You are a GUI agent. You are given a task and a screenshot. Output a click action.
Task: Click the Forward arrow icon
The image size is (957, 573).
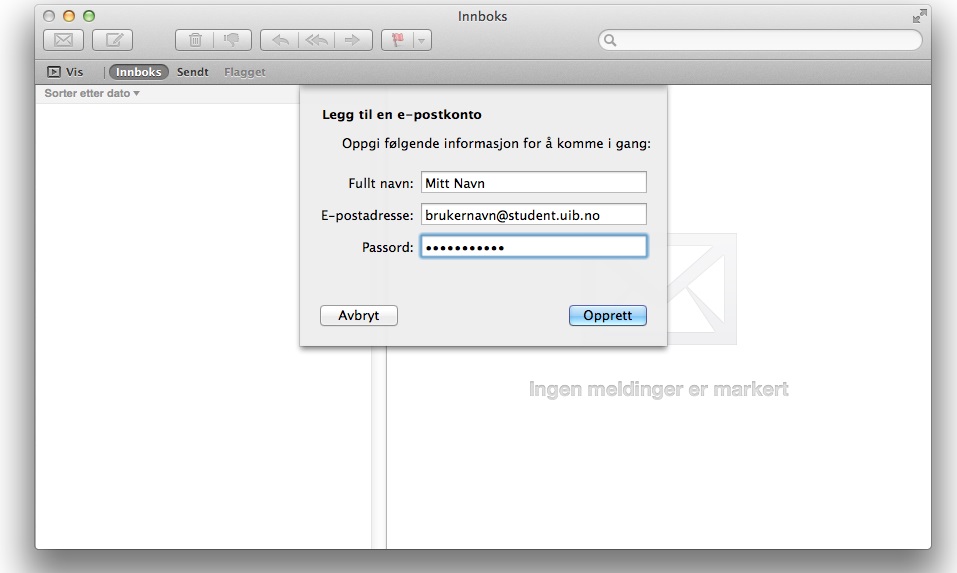point(352,40)
